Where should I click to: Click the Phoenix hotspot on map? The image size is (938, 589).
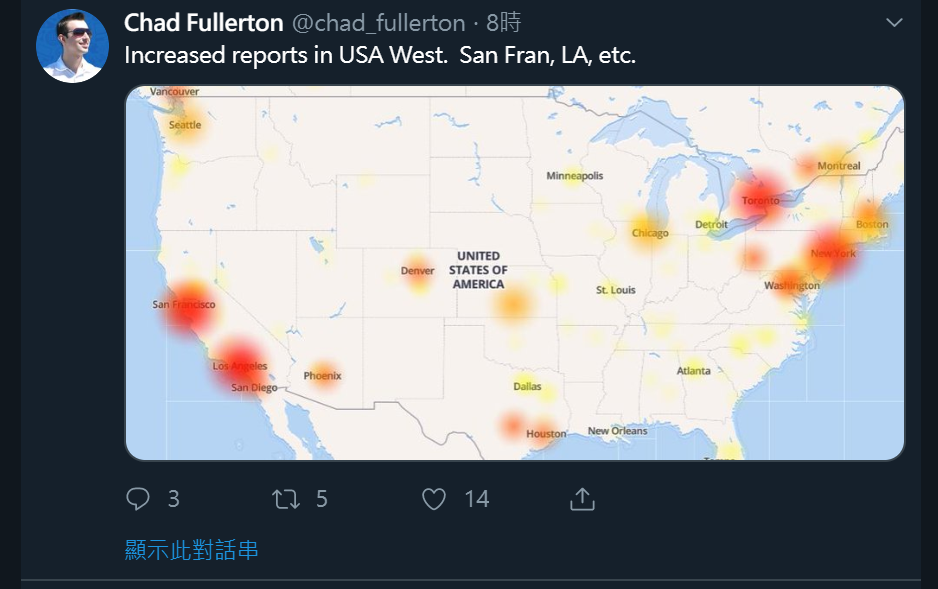click(323, 376)
